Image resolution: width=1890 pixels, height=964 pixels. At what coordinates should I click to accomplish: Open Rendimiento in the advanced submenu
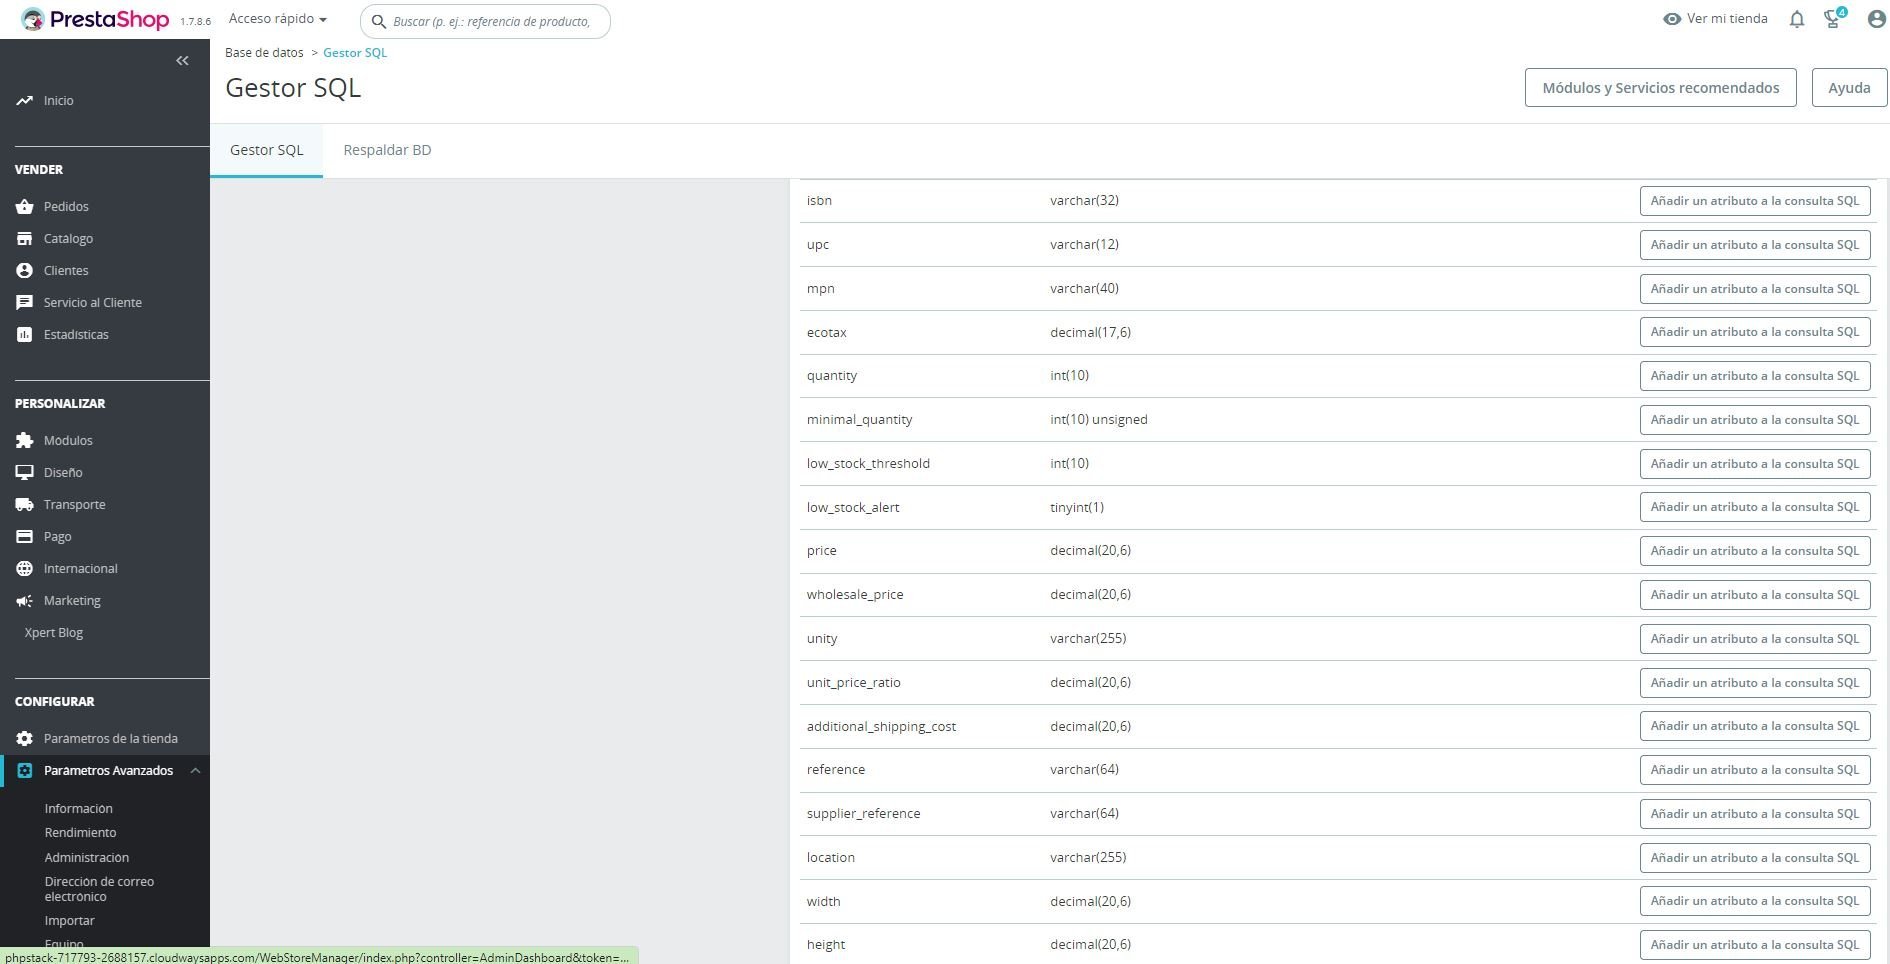(x=80, y=833)
